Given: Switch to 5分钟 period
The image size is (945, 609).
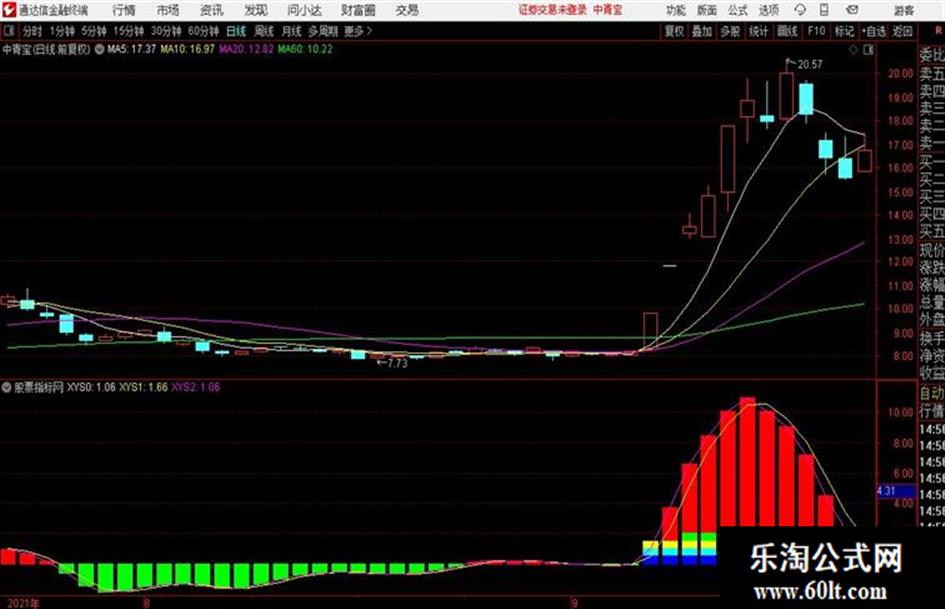Looking at the screenshot, I should 93,31.
